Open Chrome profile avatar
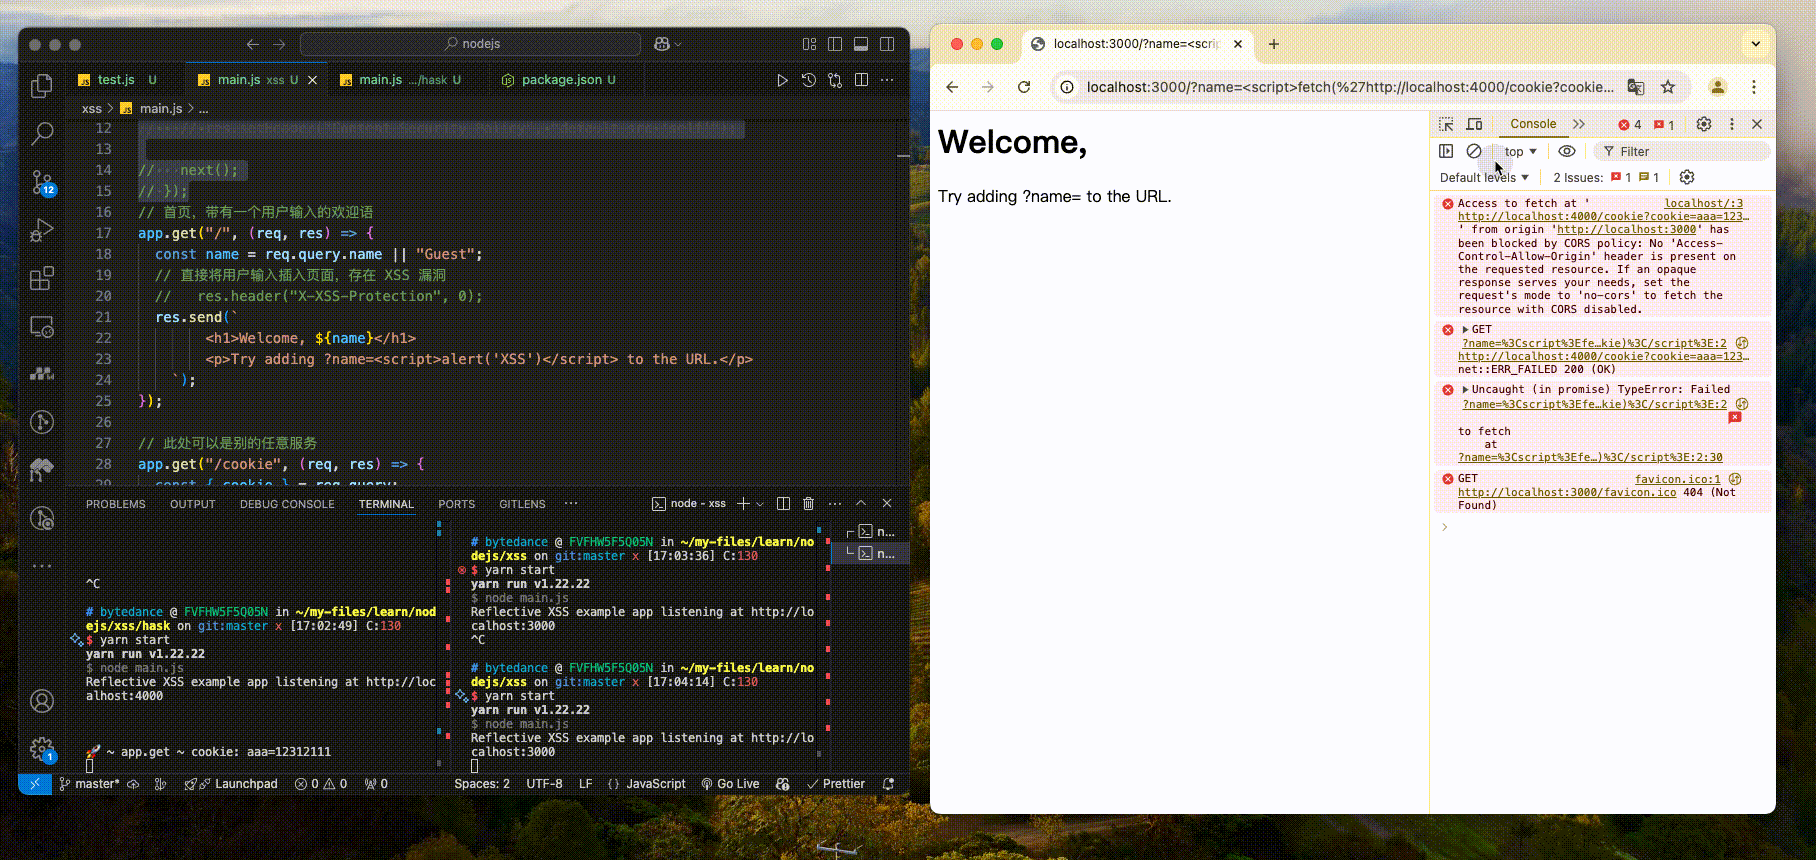The image size is (1816, 860). pyautogui.click(x=1718, y=87)
